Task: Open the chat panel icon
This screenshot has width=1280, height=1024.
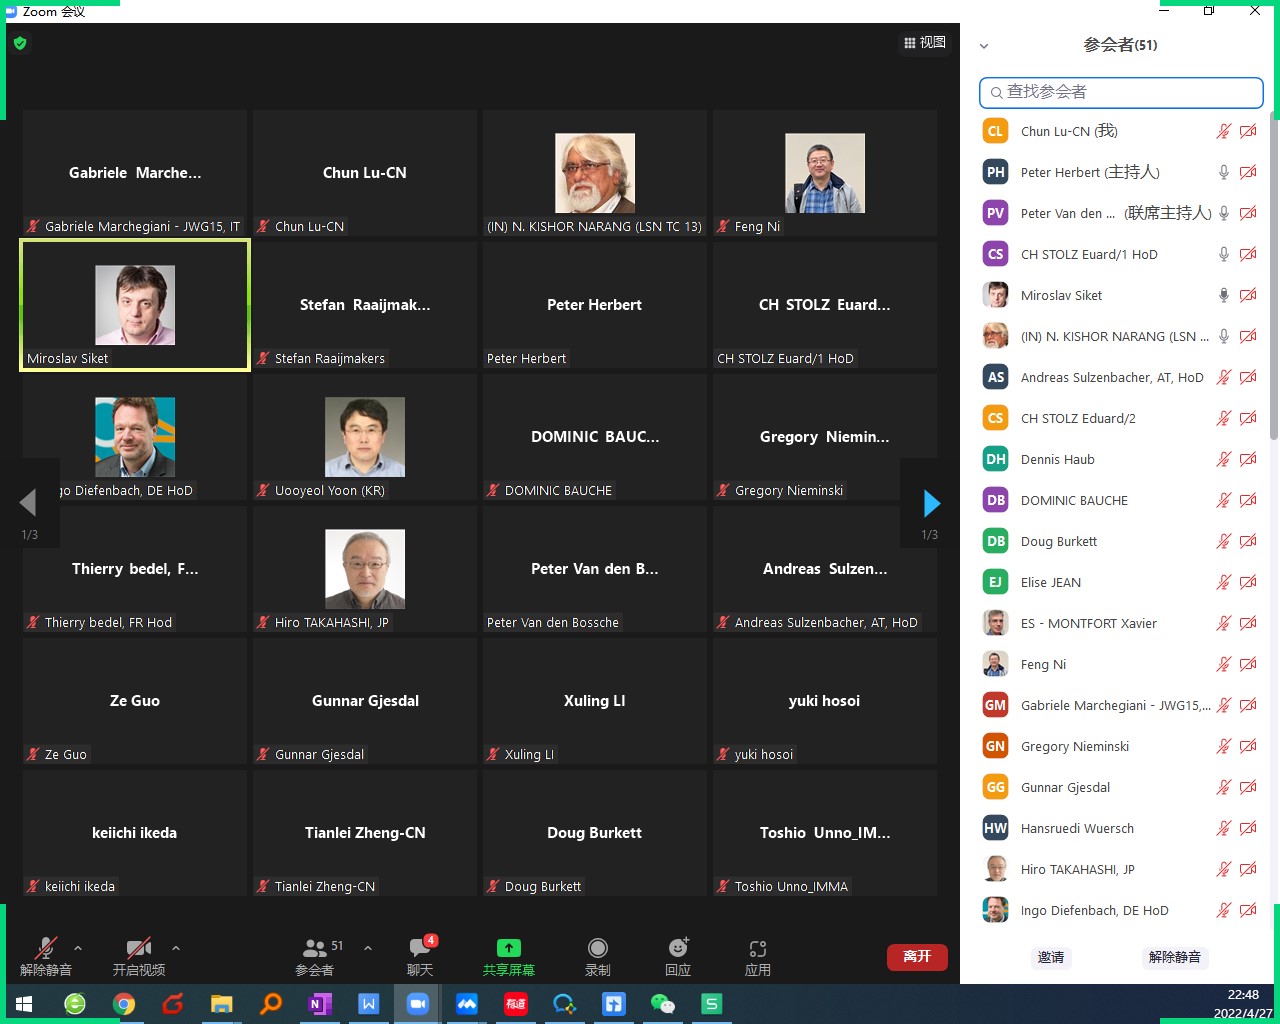Action: 420,949
